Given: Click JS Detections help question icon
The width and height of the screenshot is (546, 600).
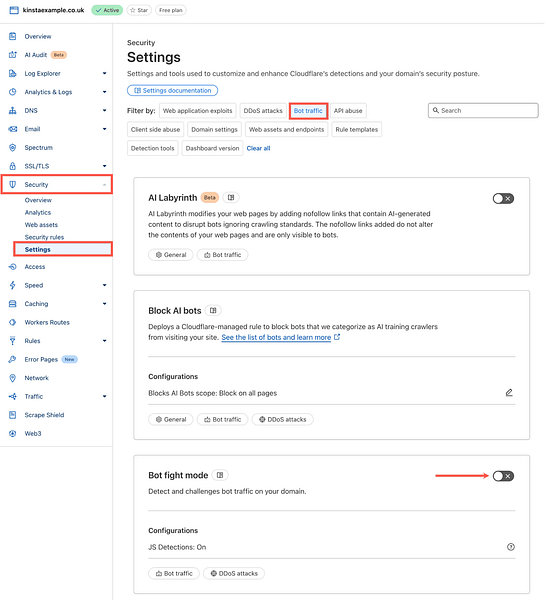Looking at the screenshot, I should pyautogui.click(x=510, y=547).
